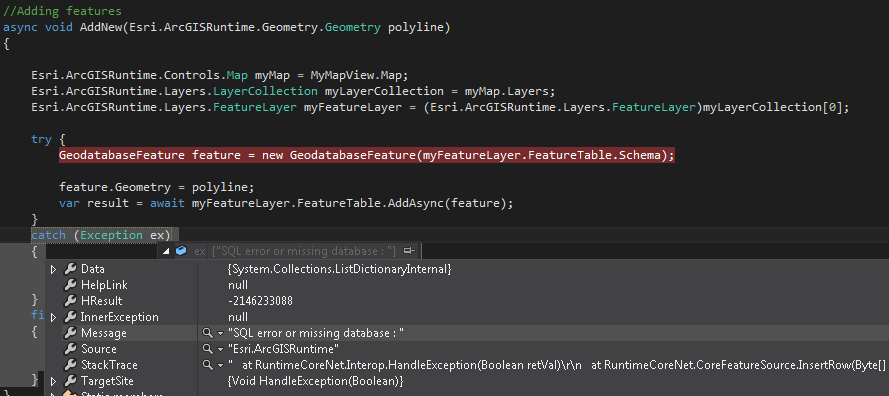Click the AddNew method name

(100, 27)
